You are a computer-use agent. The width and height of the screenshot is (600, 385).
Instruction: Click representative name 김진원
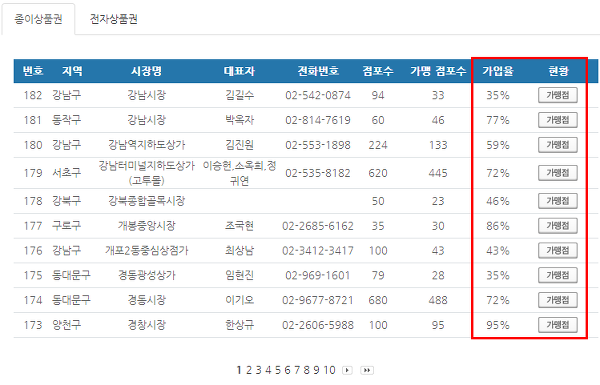point(239,145)
